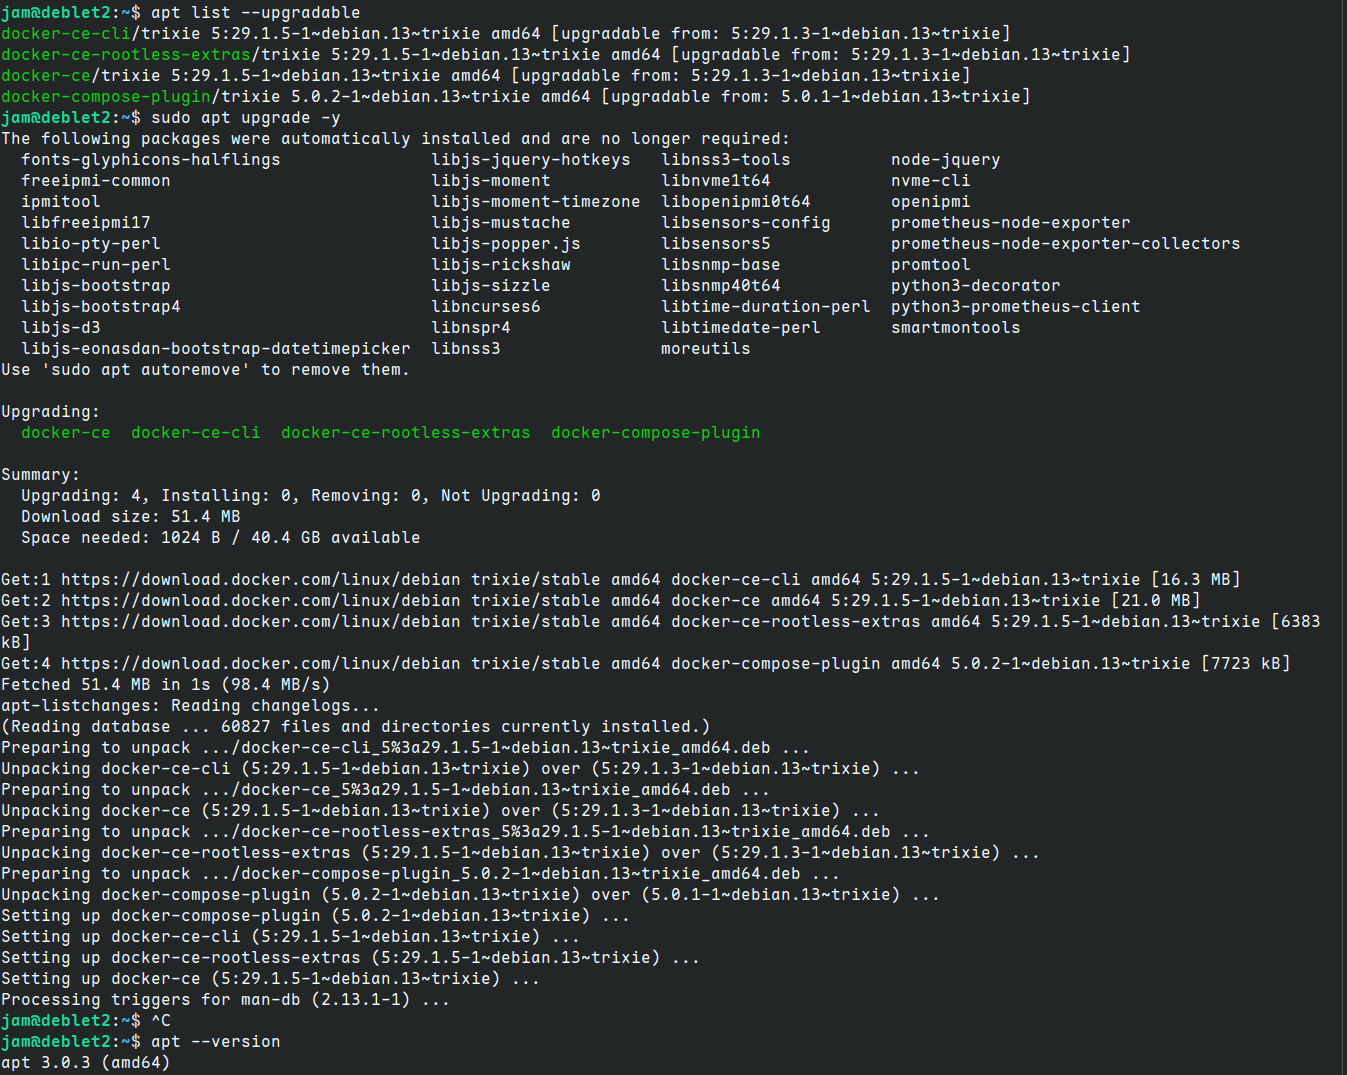
Task: Click the "sudo apt upgrade -y" command
Action: (x=245, y=118)
